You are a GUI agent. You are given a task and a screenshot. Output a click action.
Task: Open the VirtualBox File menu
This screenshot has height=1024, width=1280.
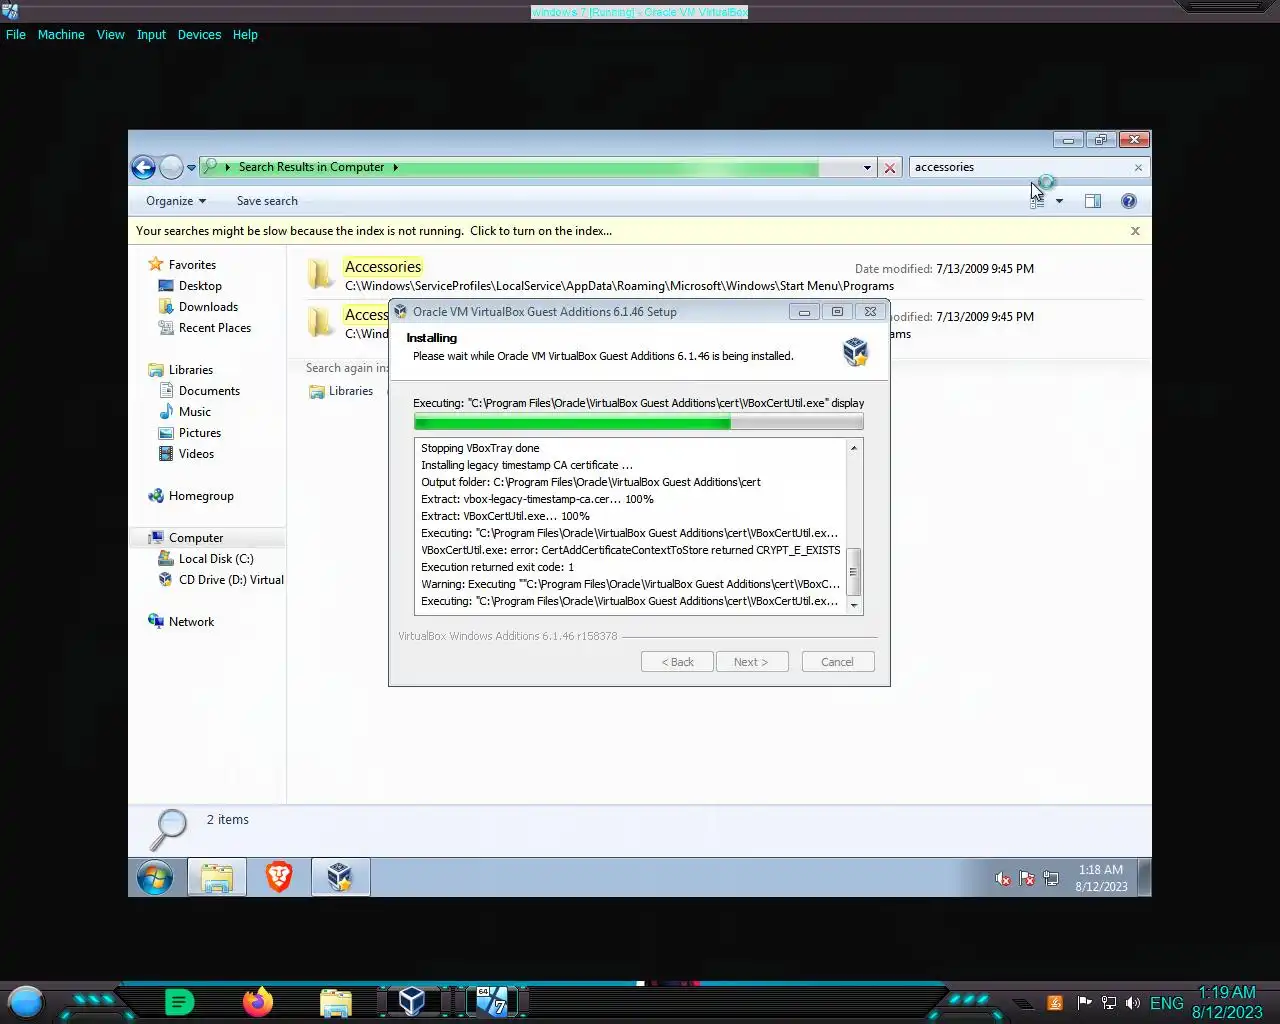pyautogui.click(x=16, y=34)
